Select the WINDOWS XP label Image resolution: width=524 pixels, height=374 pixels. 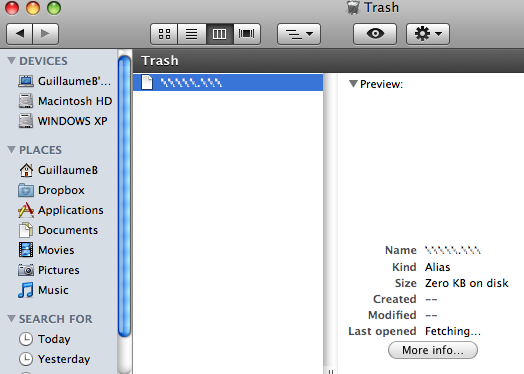pyautogui.click(x=73, y=121)
